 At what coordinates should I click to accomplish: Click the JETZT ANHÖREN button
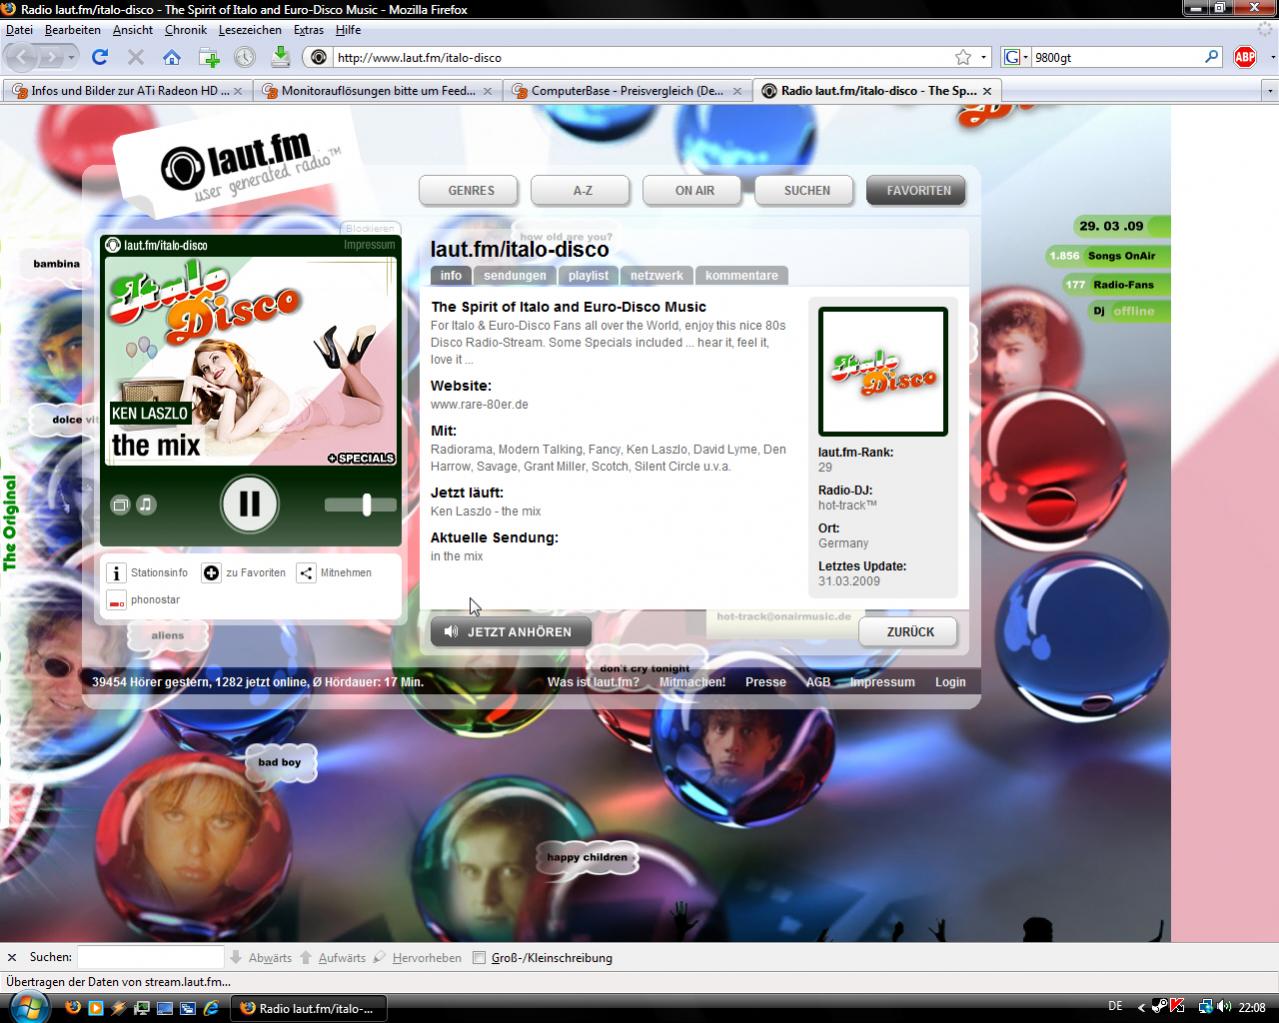pos(510,632)
